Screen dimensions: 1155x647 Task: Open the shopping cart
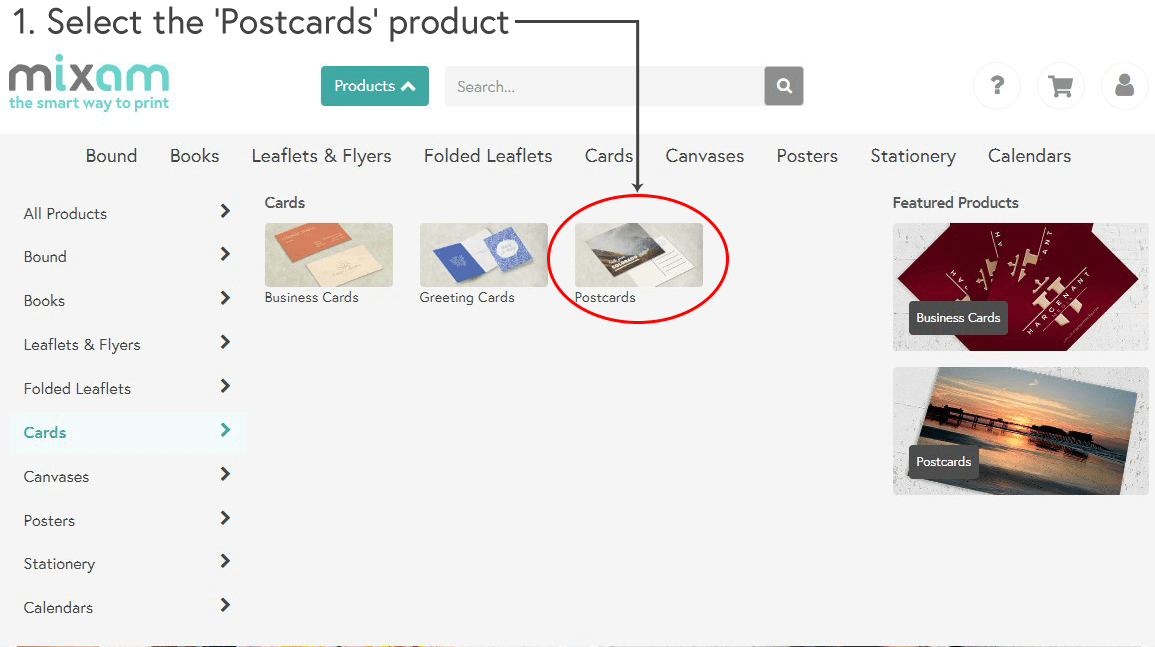click(x=1060, y=86)
